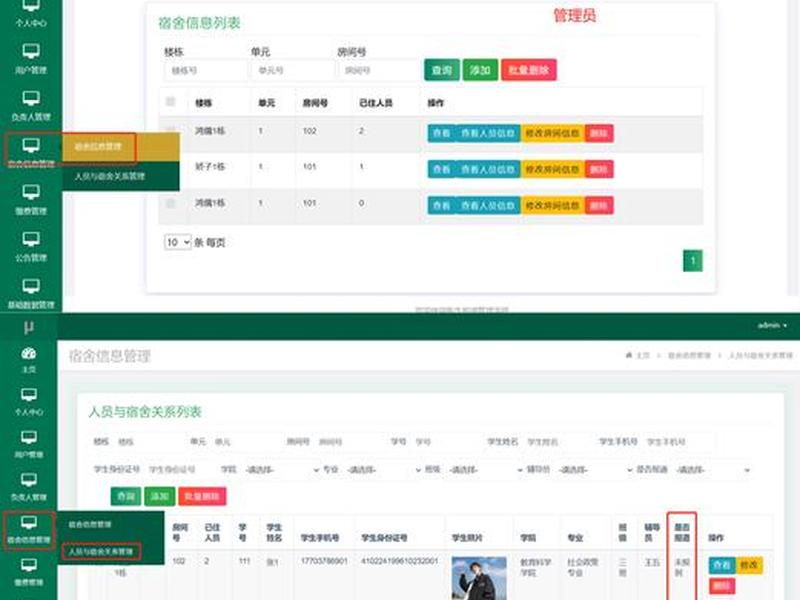Click yellow 修改 button in student row
800x600 pixels.
point(748,565)
